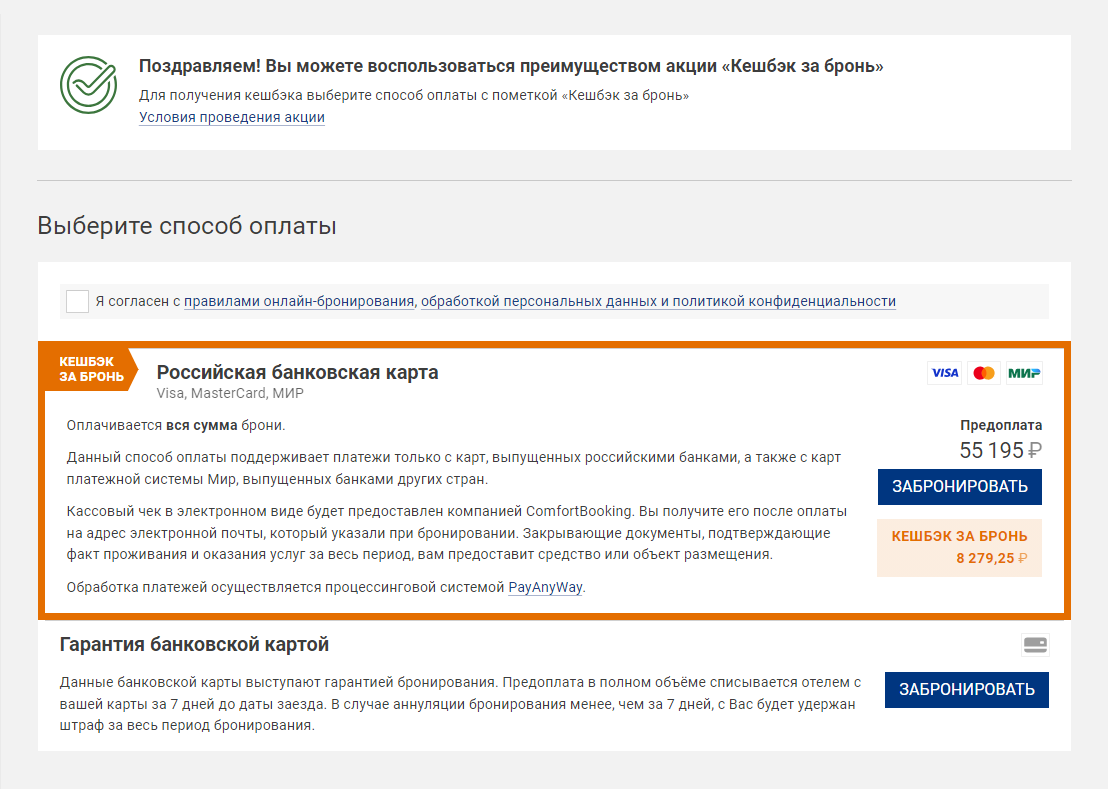
Task: Click «Забронировать» for Russian bank card payment
Action: [x=960, y=487]
